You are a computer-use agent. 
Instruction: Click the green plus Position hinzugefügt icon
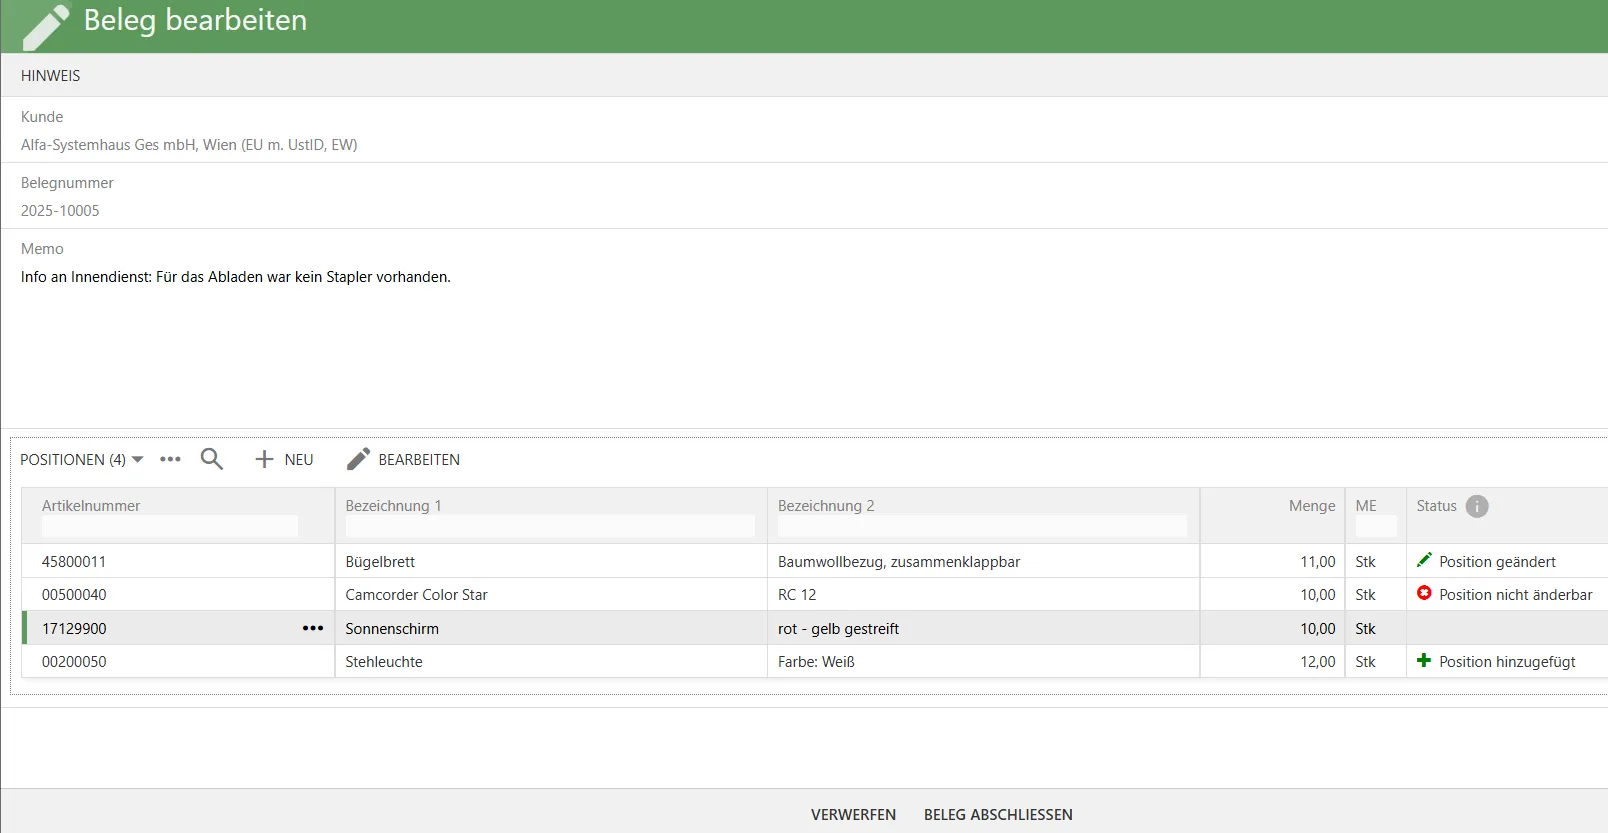tap(1424, 661)
